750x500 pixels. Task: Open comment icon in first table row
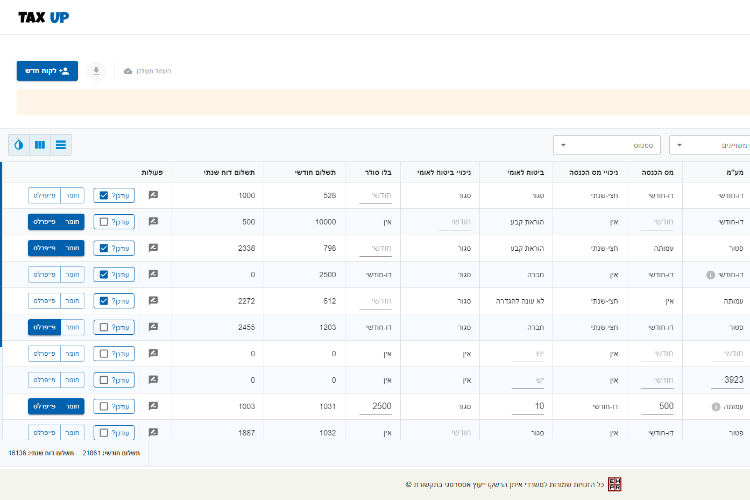pos(153,195)
